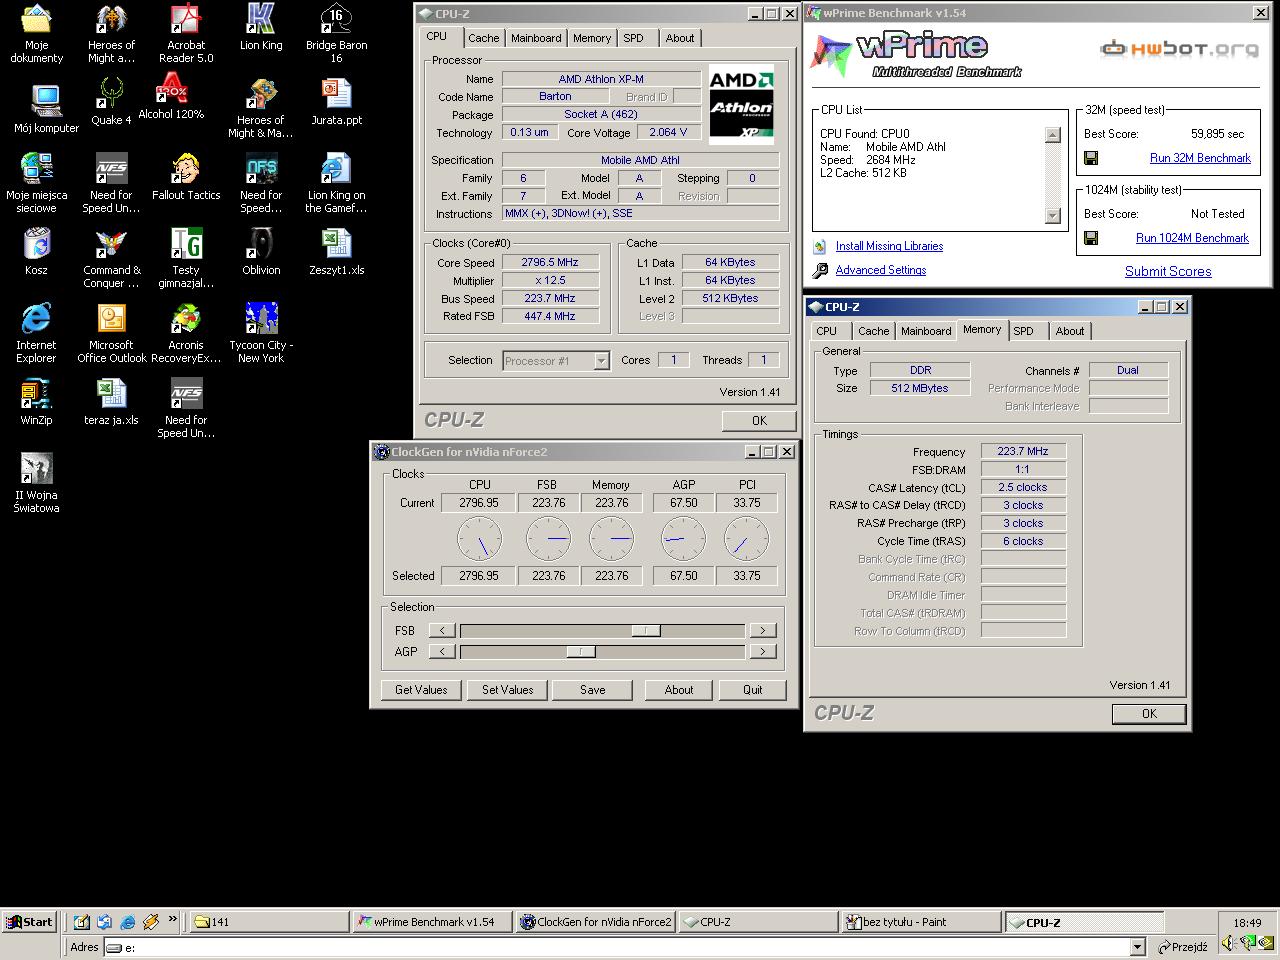Click FSB slider left arrow
1280x960 pixels.
pyautogui.click(x=441, y=630)
